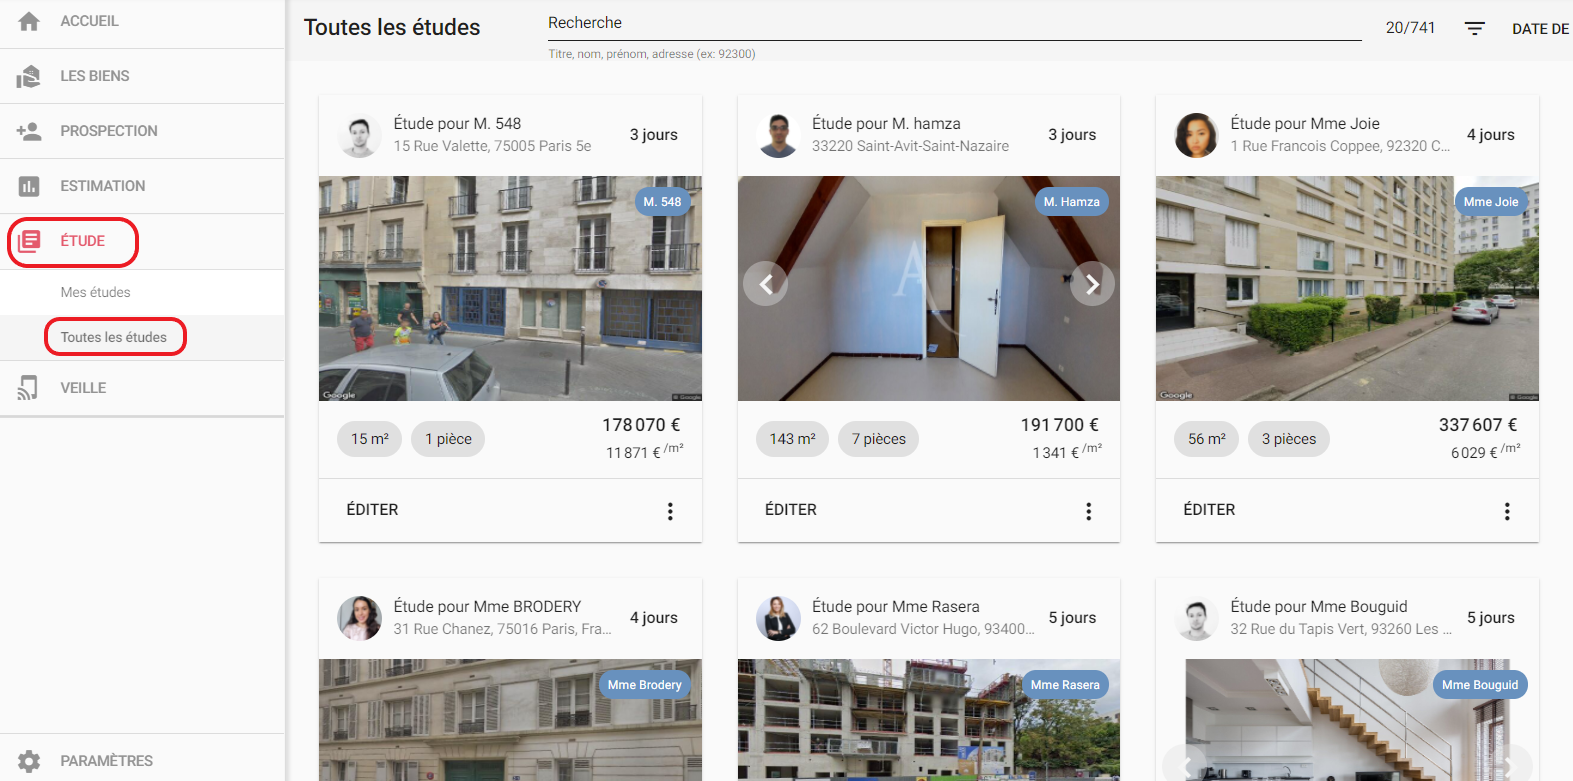
Task: Open VEILLE menu item
Action: tap(142, 388)
